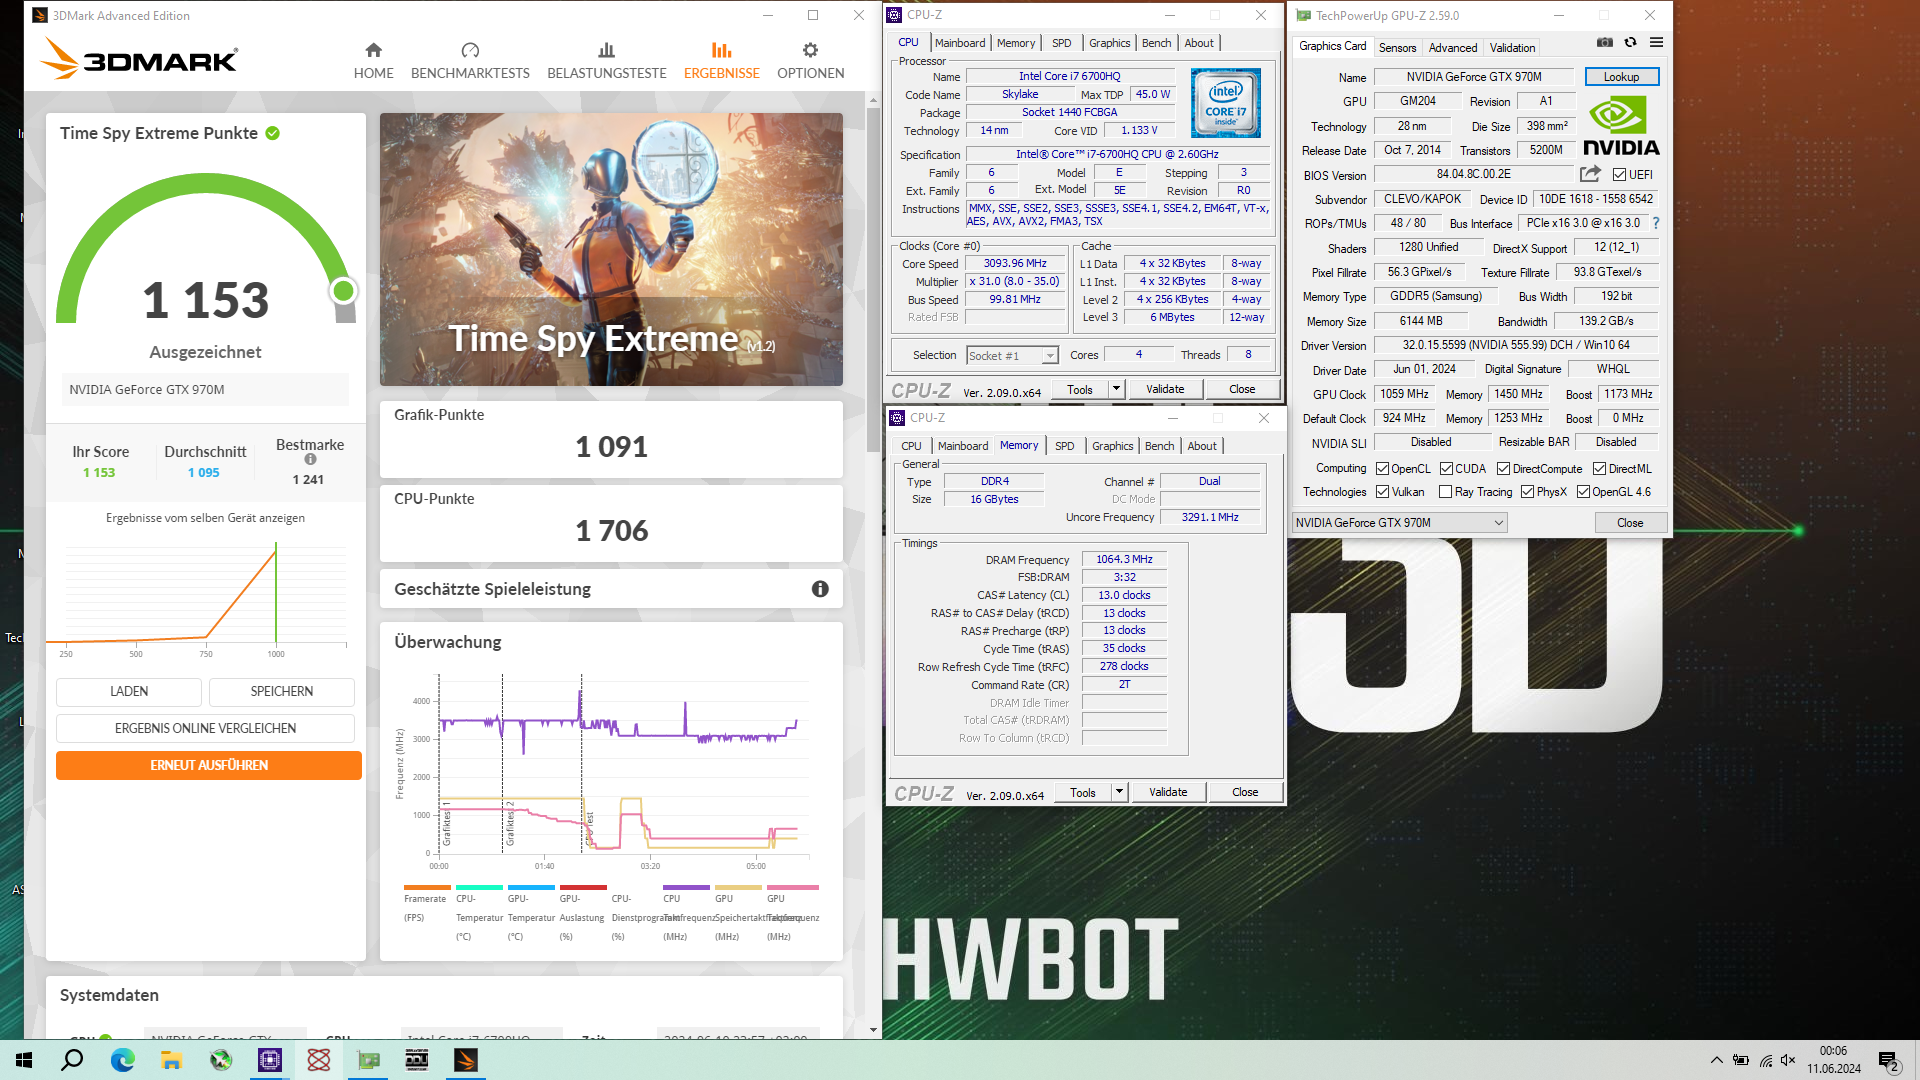Open the Windows Start menu
Screen dimensions: 1920x1080
tap(24, 1060)
